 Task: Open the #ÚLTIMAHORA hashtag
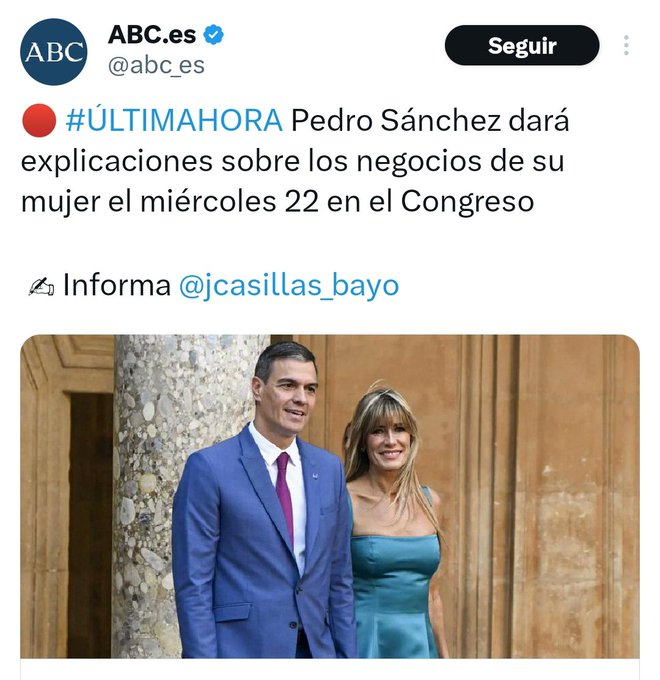pyautogui.click(x=174, y=120)
